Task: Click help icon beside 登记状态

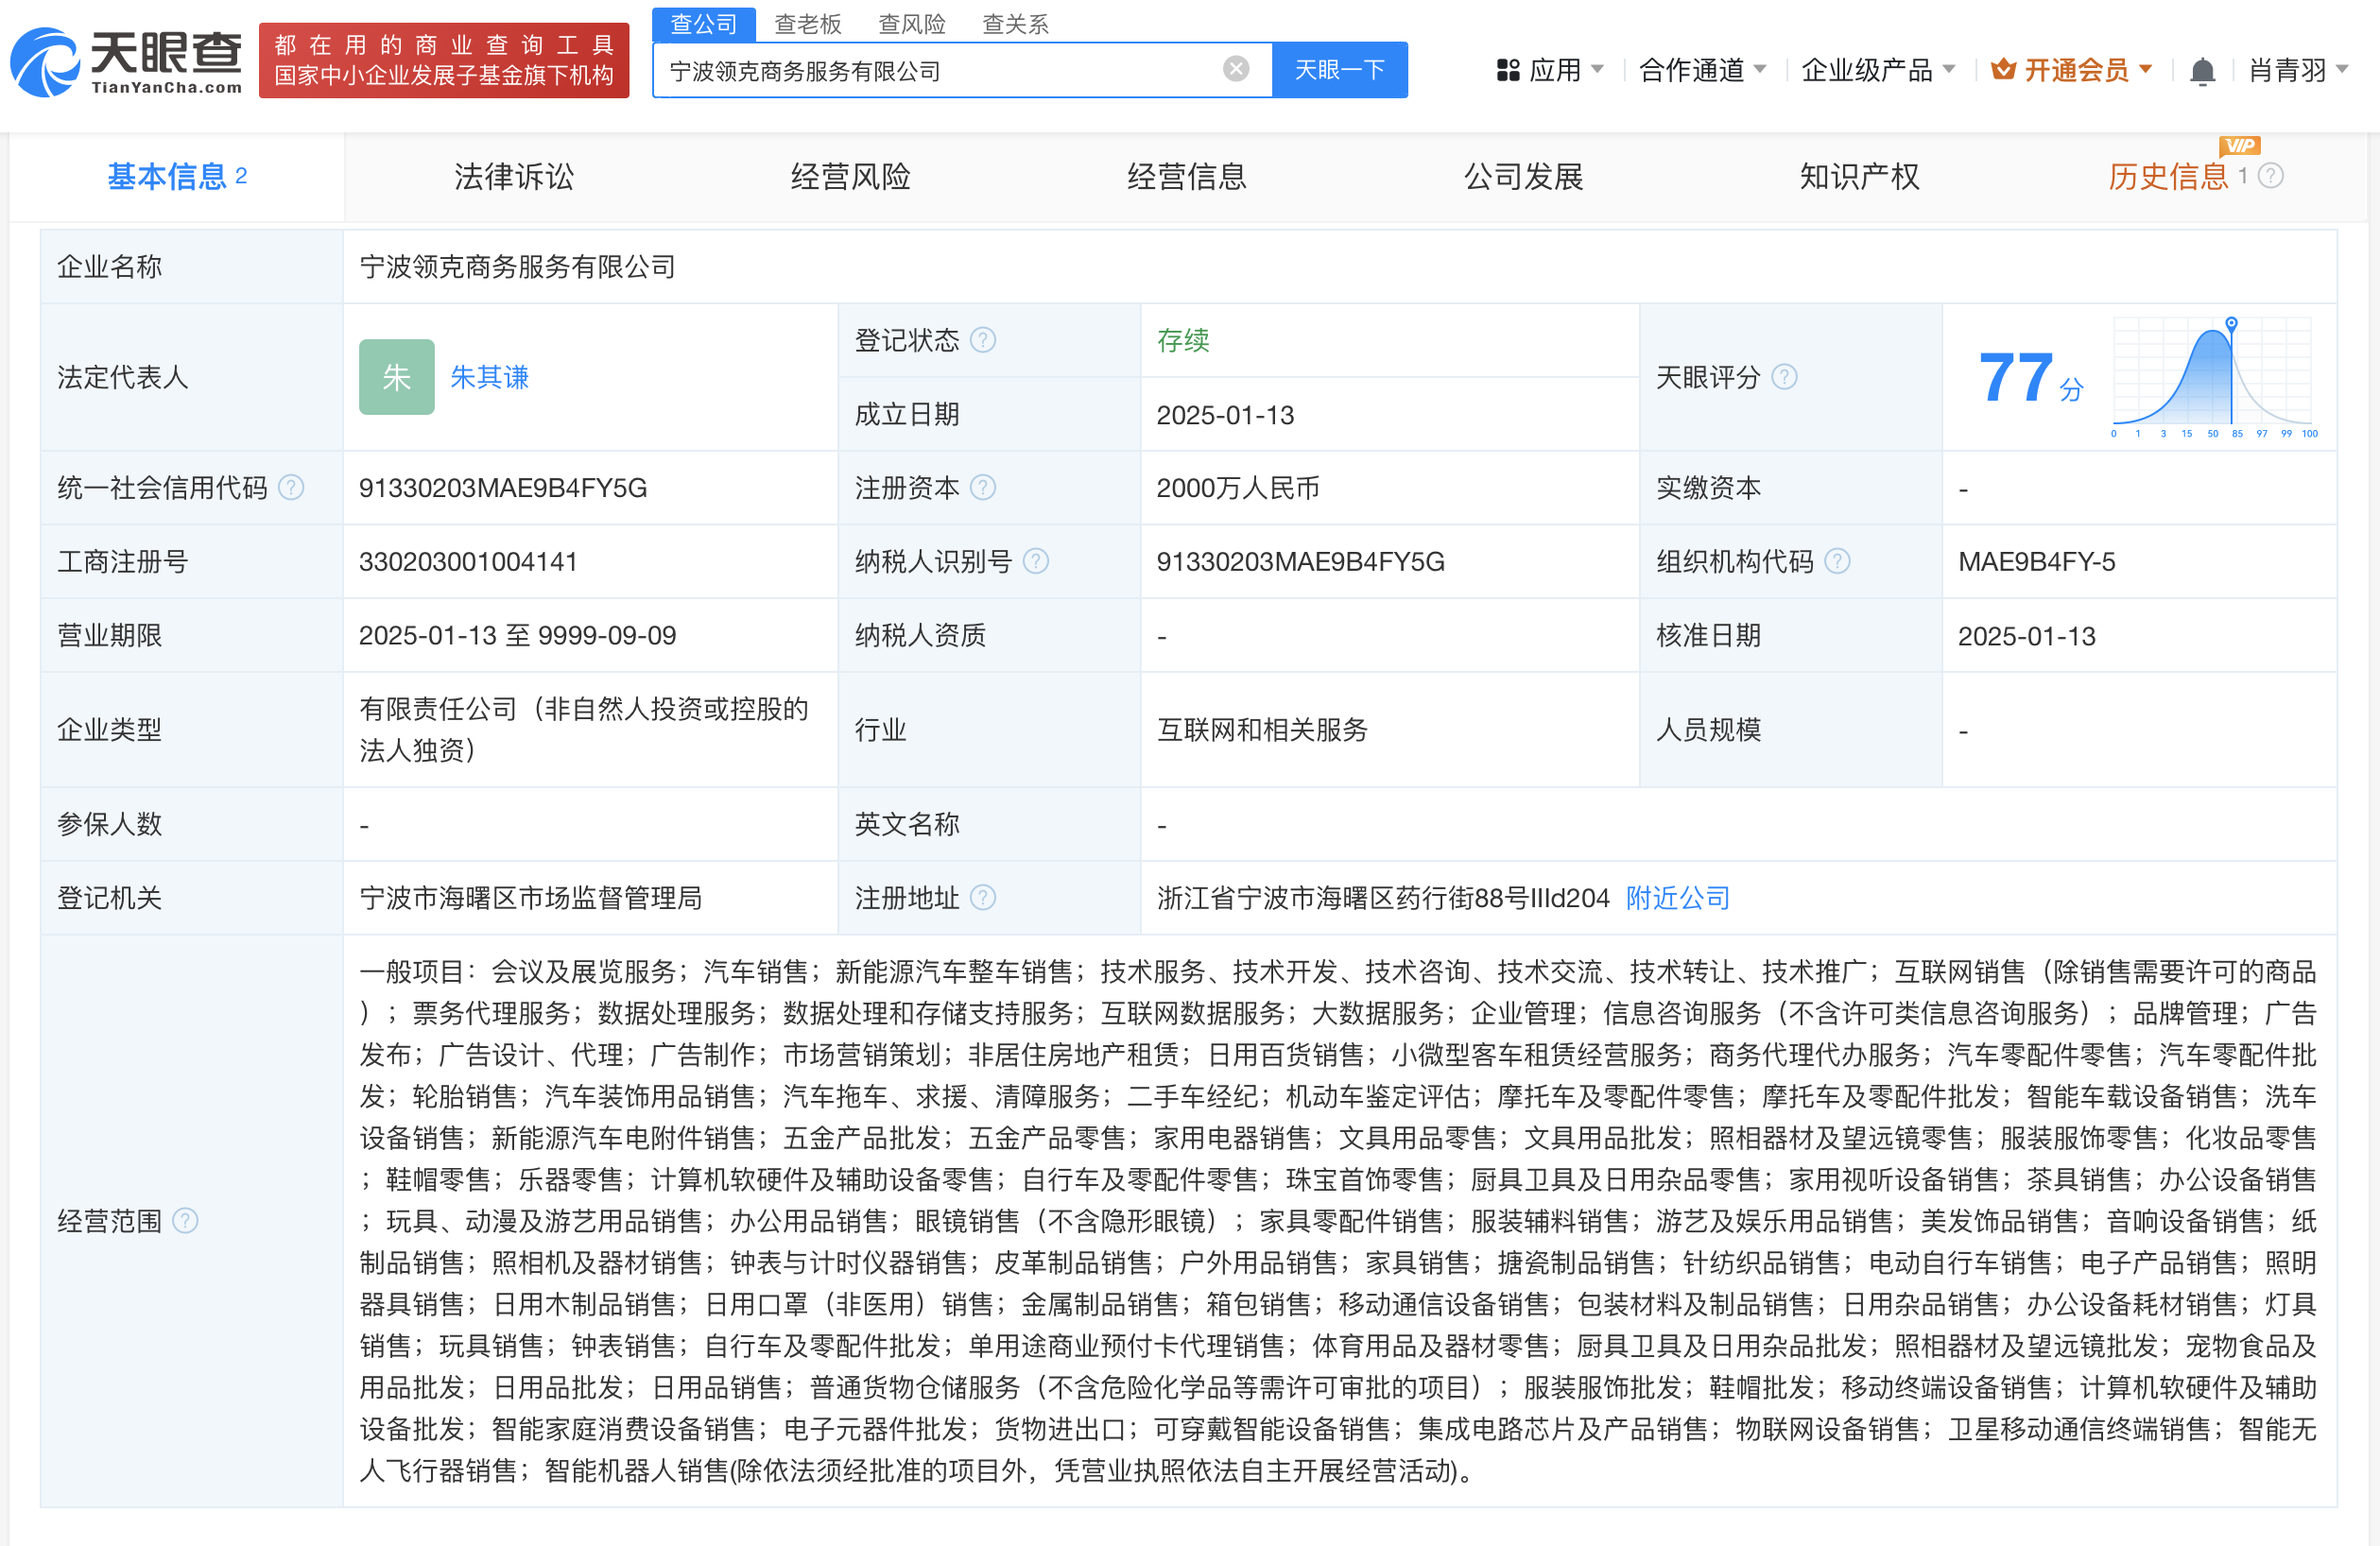Action: point(983,340)
